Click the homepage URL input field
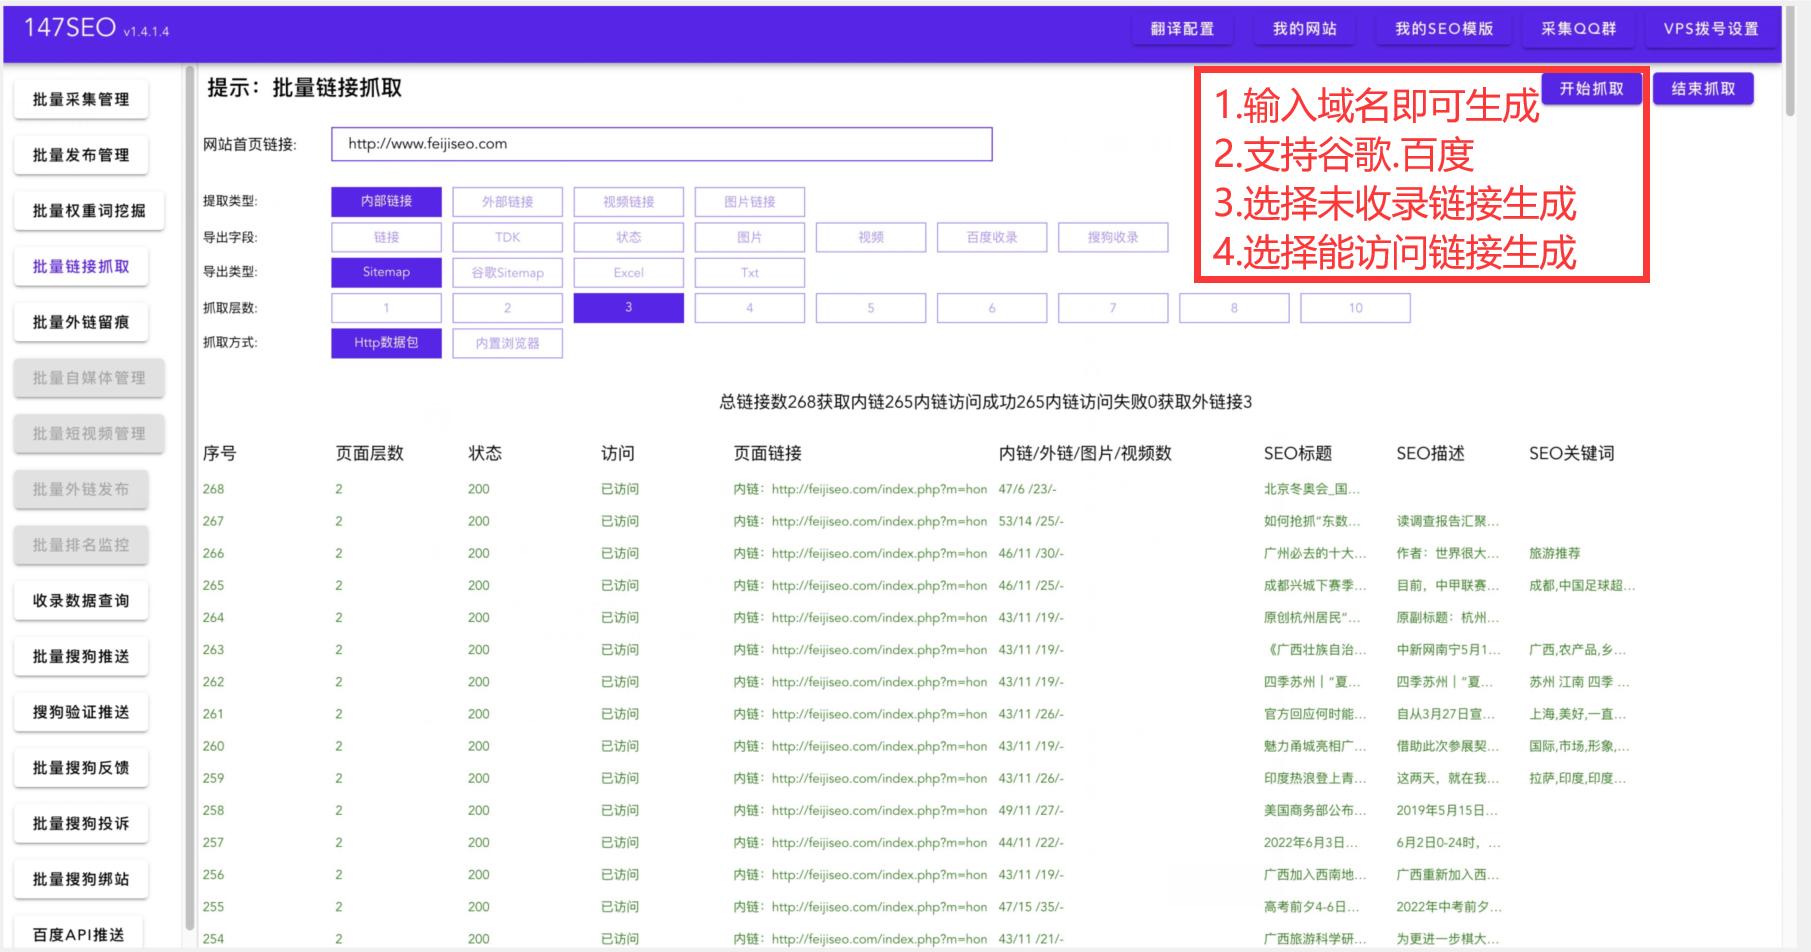1811x952 pixels. tap(660, 143)
